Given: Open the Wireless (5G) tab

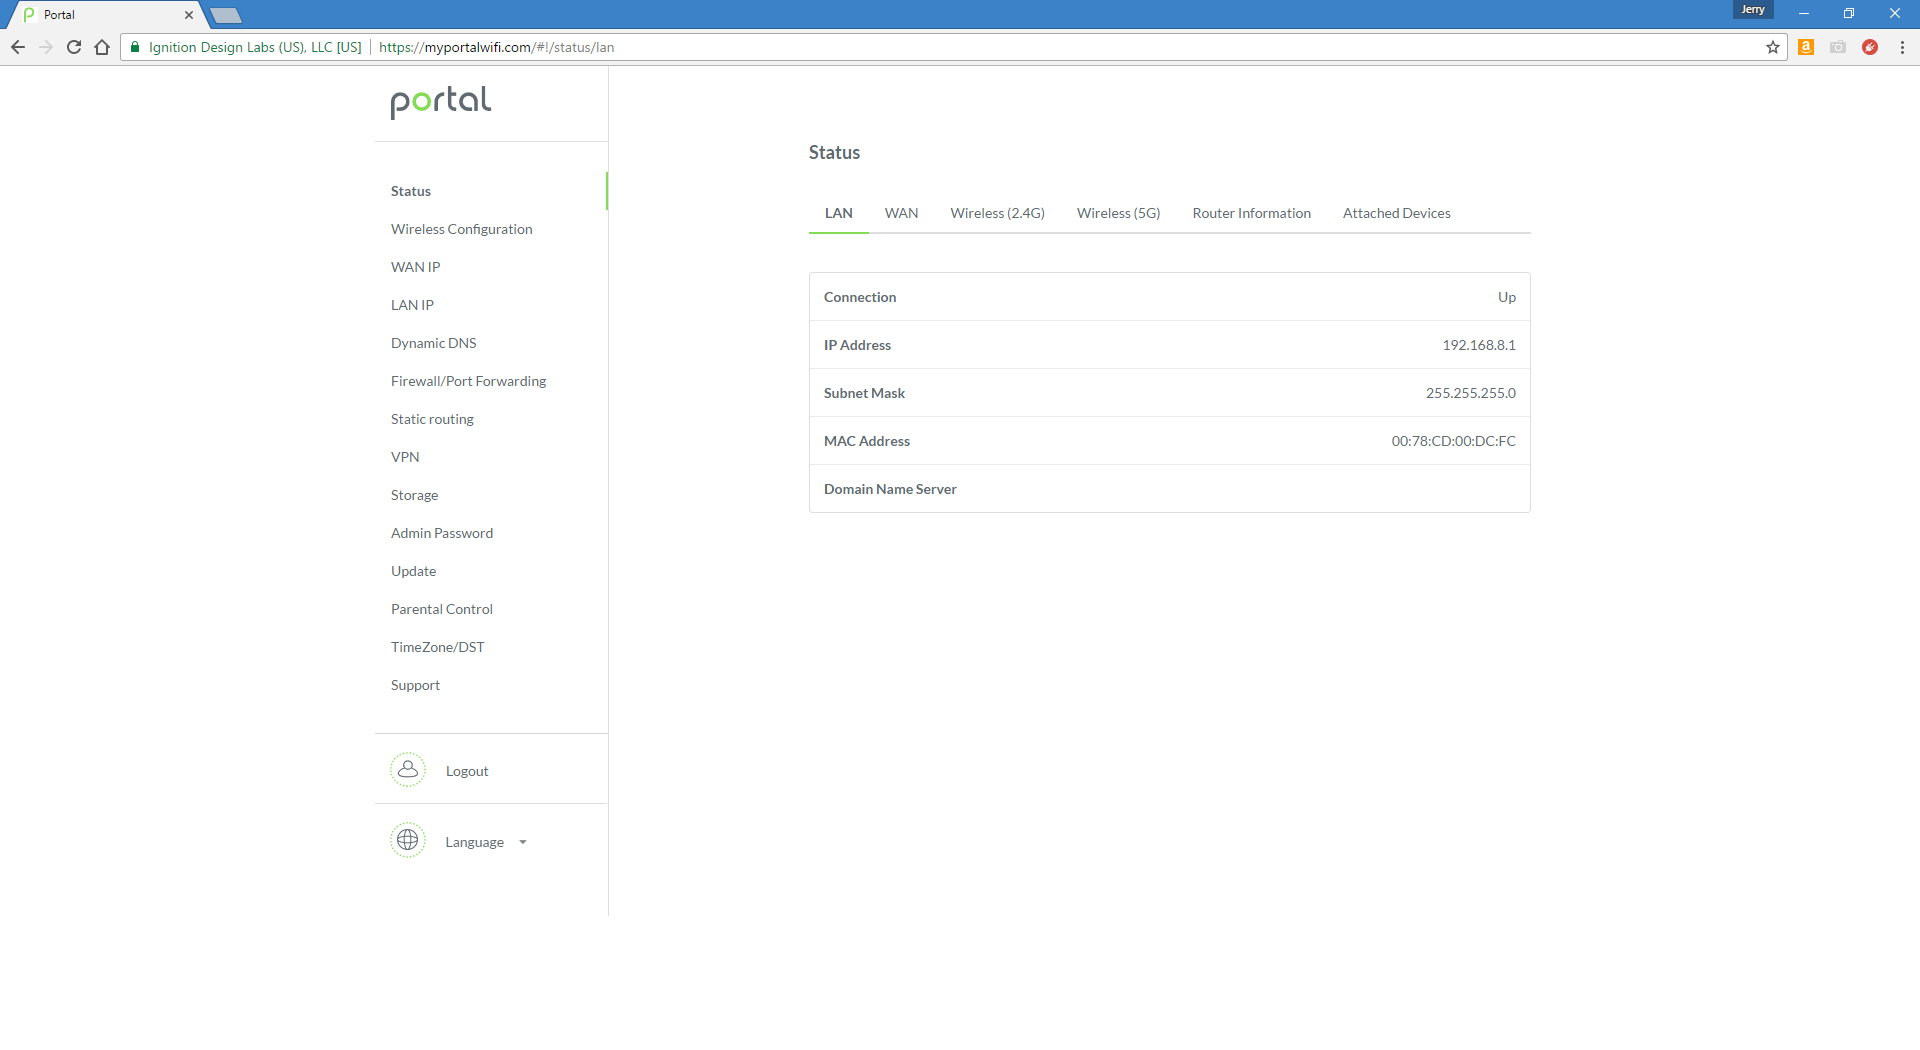Looking at the screenshot, I should pyautogui.click(x=1119, y=213).
